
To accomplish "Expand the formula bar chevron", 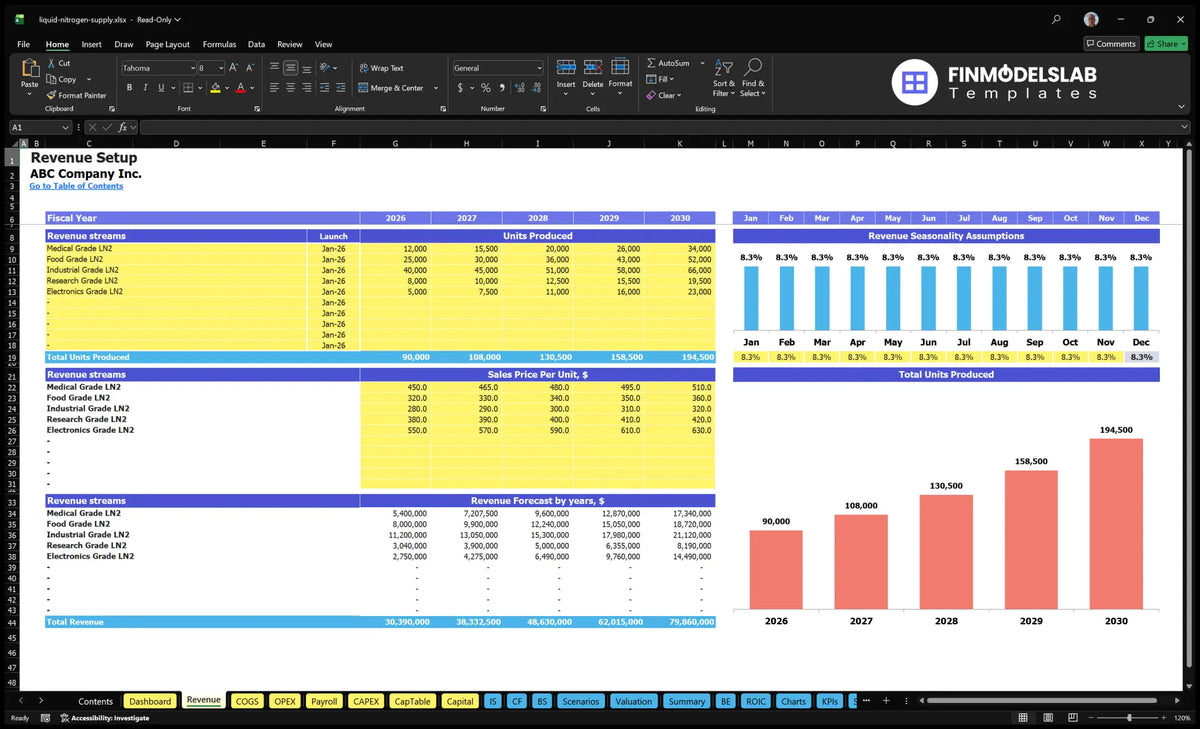I will tap(1184, 127).
